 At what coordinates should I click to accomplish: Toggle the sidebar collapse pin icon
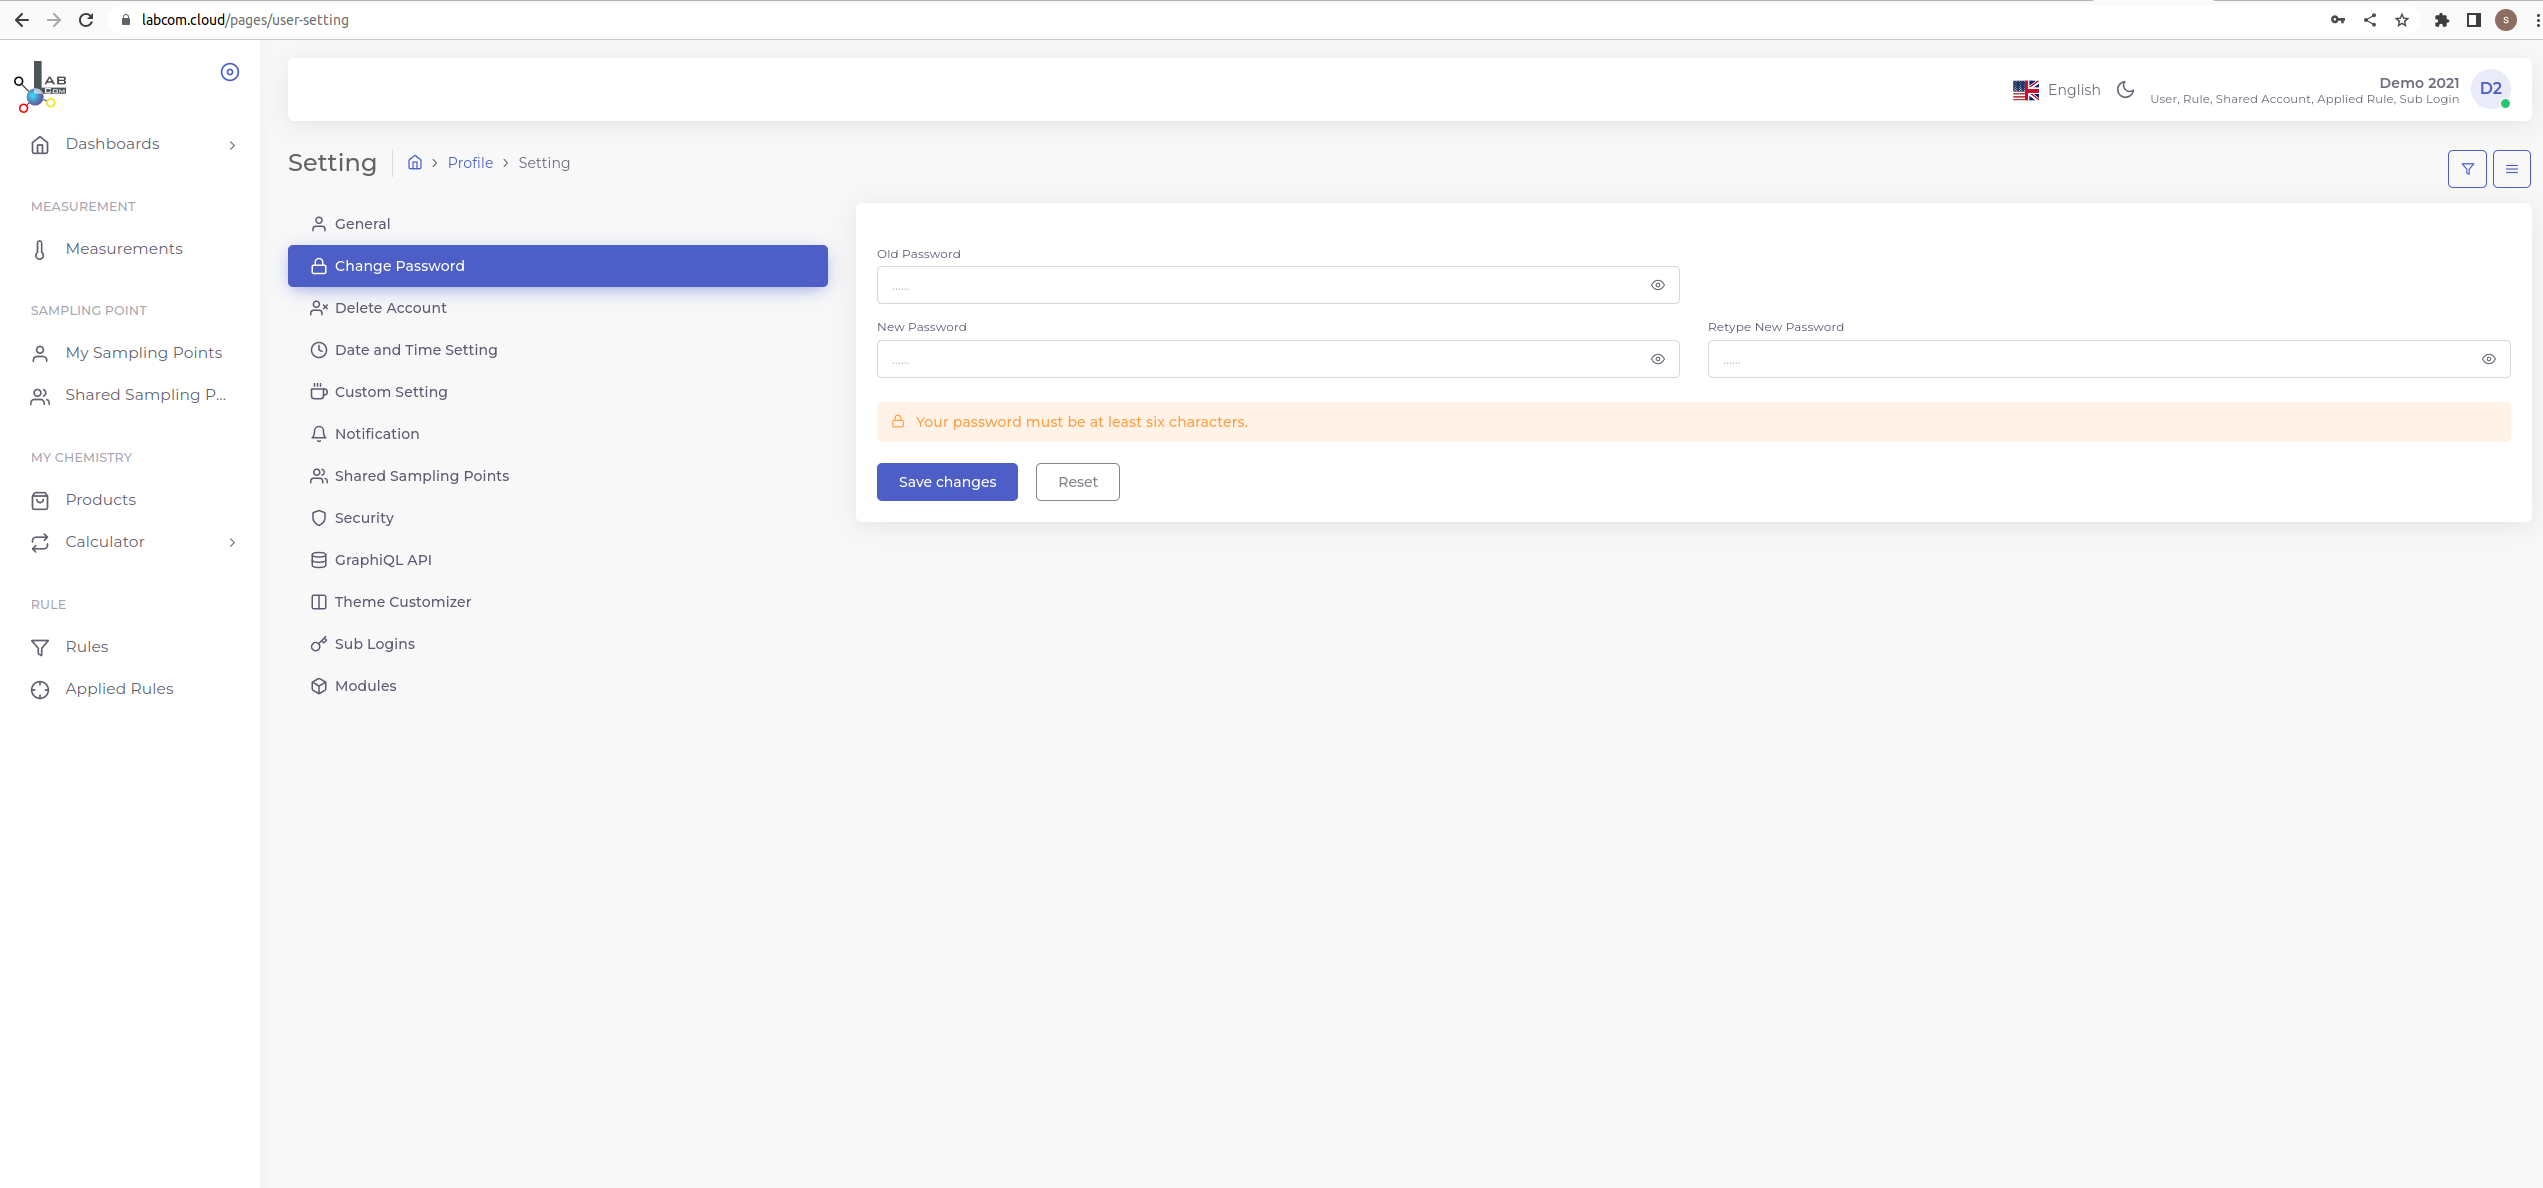(x=230, y=72)
